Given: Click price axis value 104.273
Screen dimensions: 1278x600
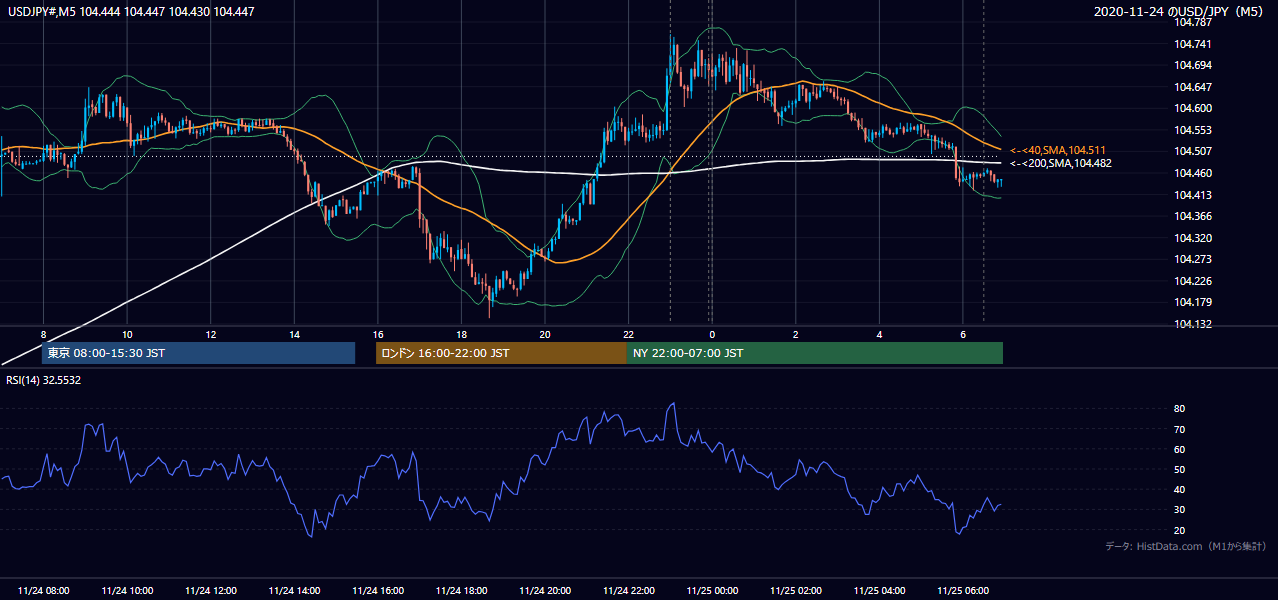Looking at the screenshot, I should [1193, 259].
